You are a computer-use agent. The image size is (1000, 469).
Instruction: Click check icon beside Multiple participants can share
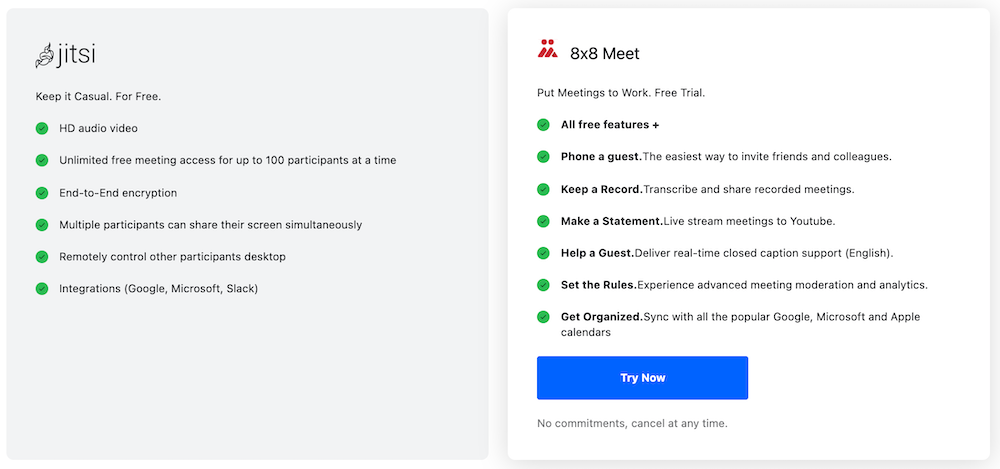pyautogui.click(x=42, y=225)
